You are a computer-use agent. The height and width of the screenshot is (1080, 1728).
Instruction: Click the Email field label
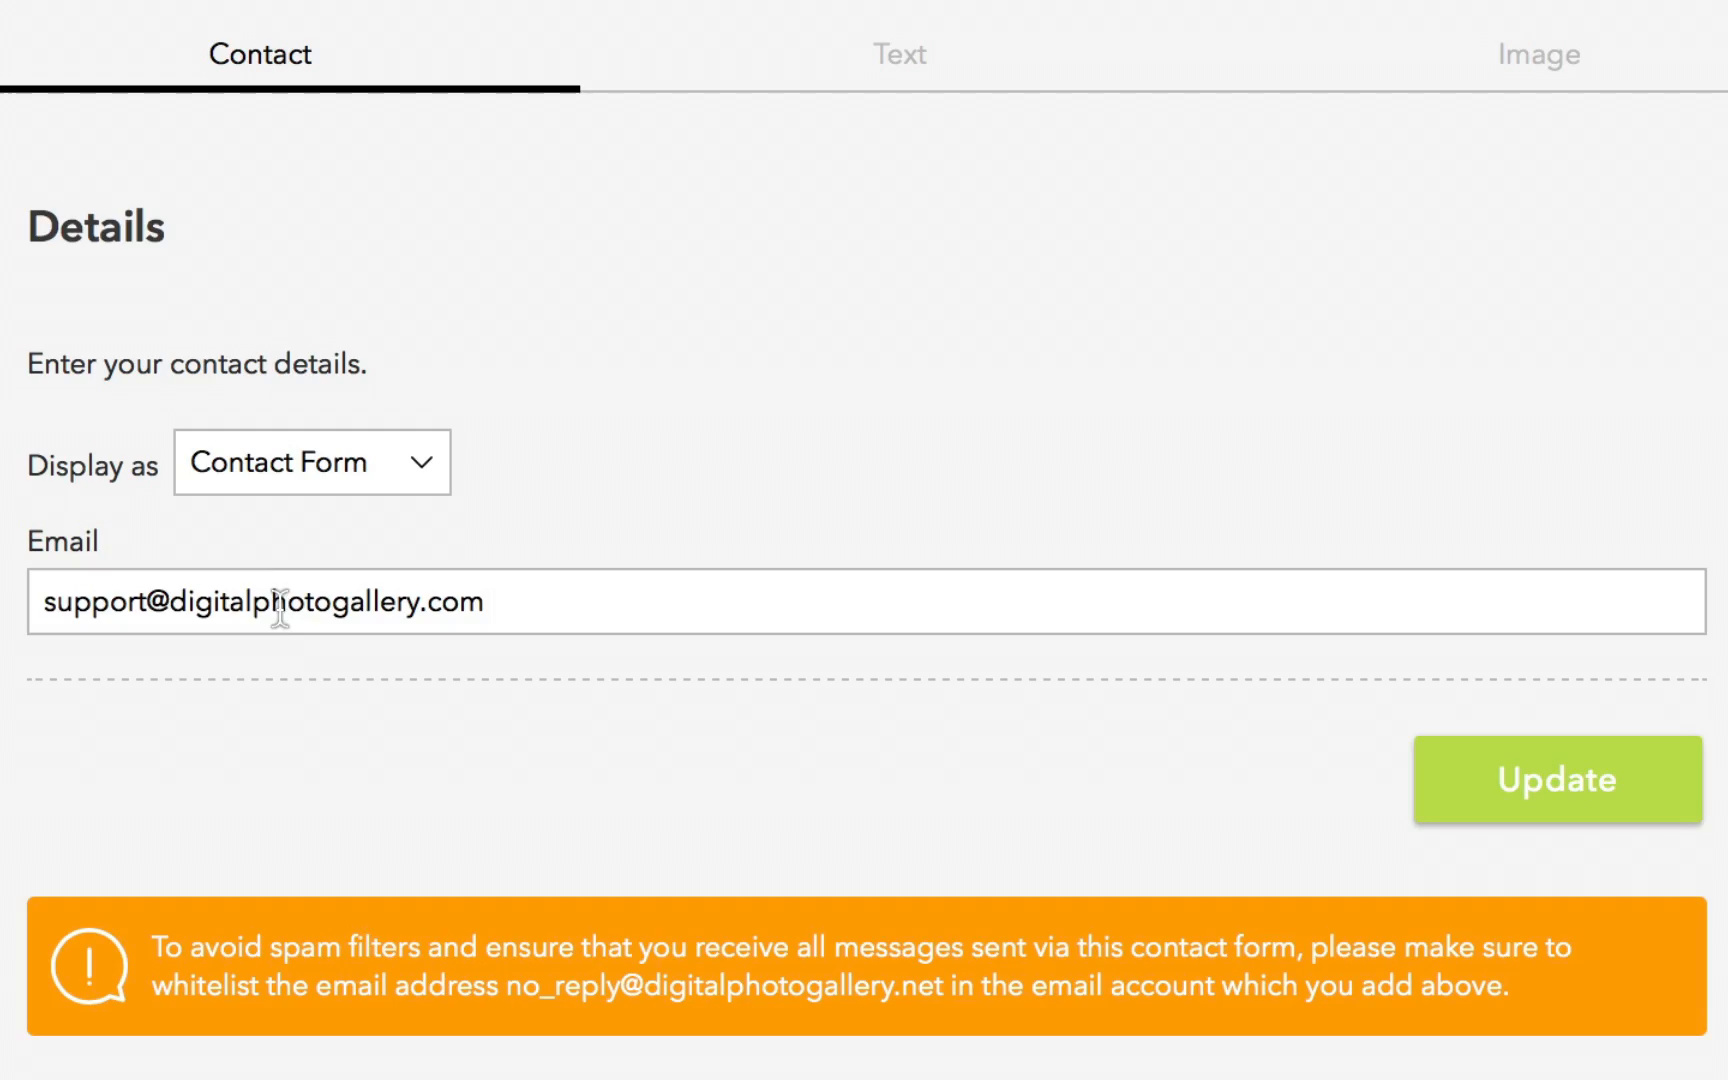[x=63, y=541]
